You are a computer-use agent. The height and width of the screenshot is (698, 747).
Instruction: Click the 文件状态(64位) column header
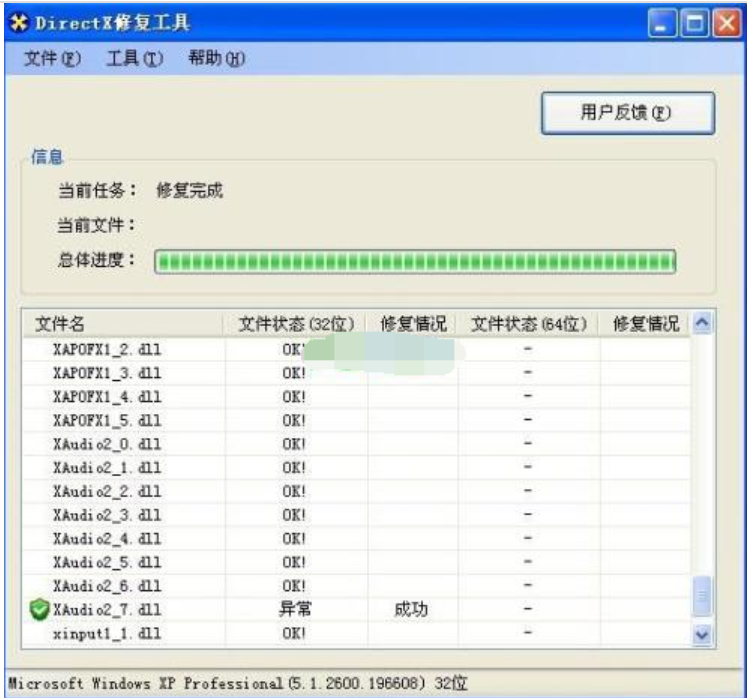pos(528,324)
